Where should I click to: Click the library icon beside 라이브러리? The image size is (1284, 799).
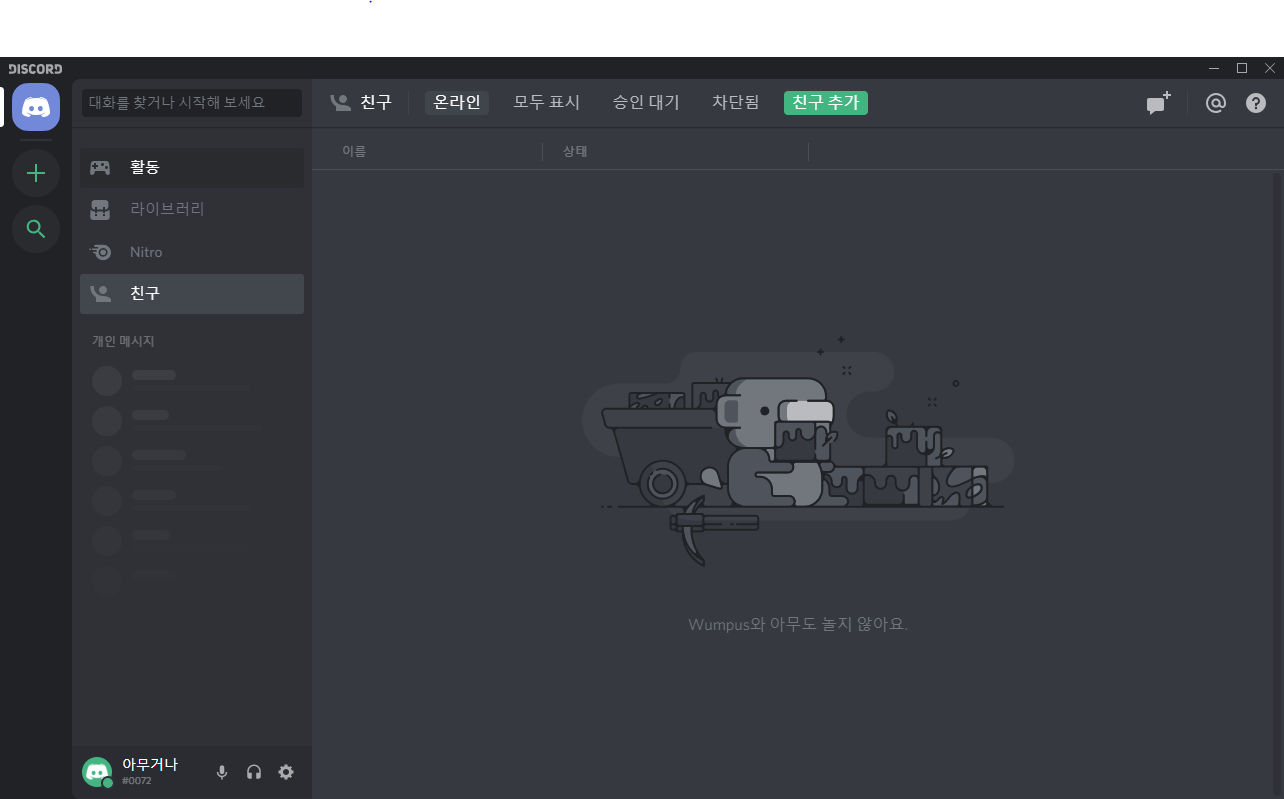(x=100, y=210)
